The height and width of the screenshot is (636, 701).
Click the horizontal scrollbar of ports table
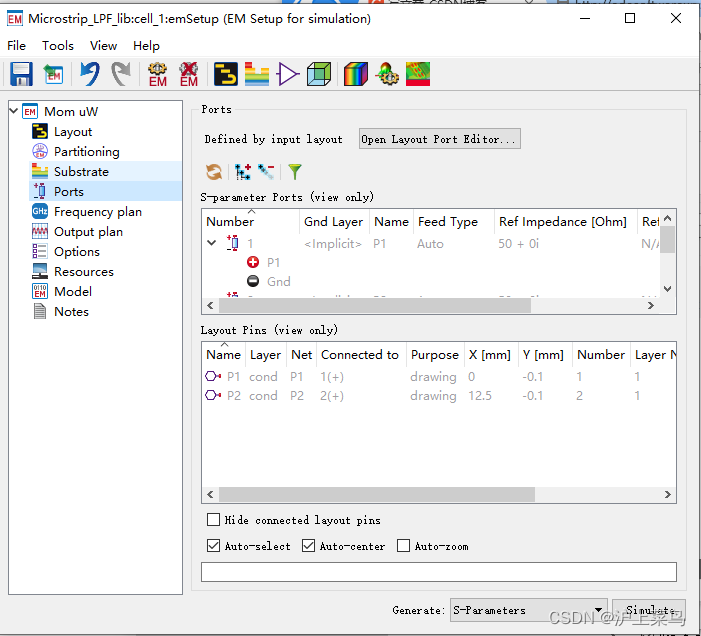(375, 305)
